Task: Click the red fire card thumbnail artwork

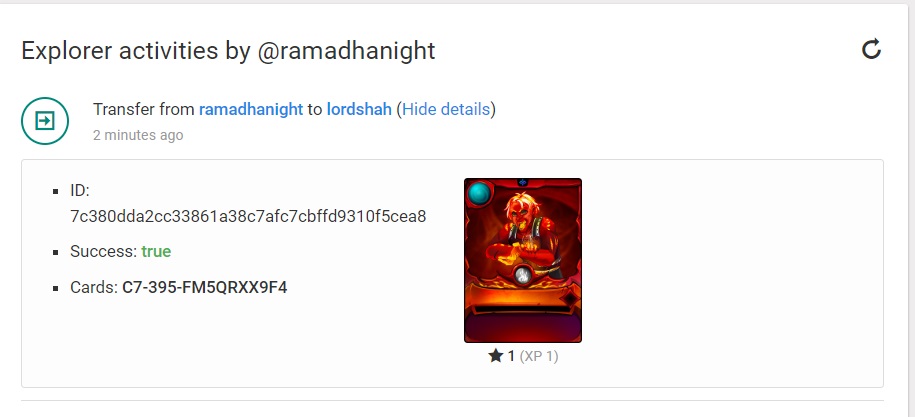Action: [x=523, y=260]
